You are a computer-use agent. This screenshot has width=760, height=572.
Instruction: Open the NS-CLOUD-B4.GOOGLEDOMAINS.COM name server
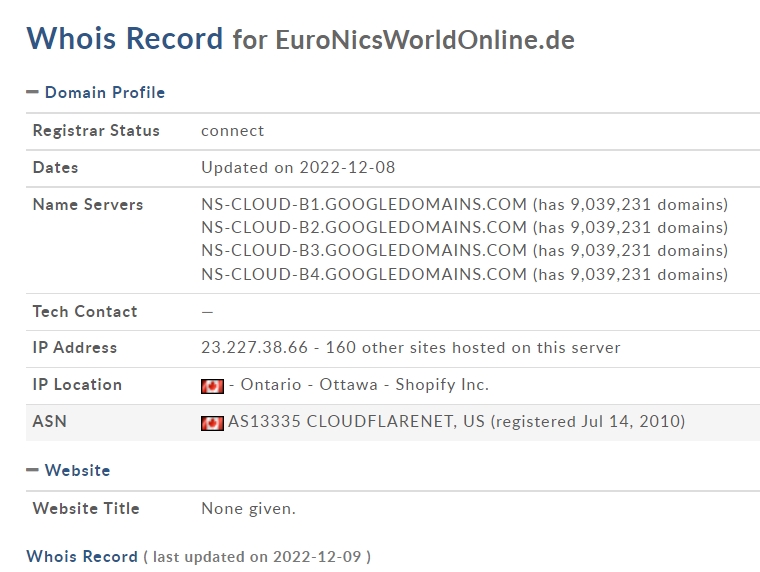(364, 274)
